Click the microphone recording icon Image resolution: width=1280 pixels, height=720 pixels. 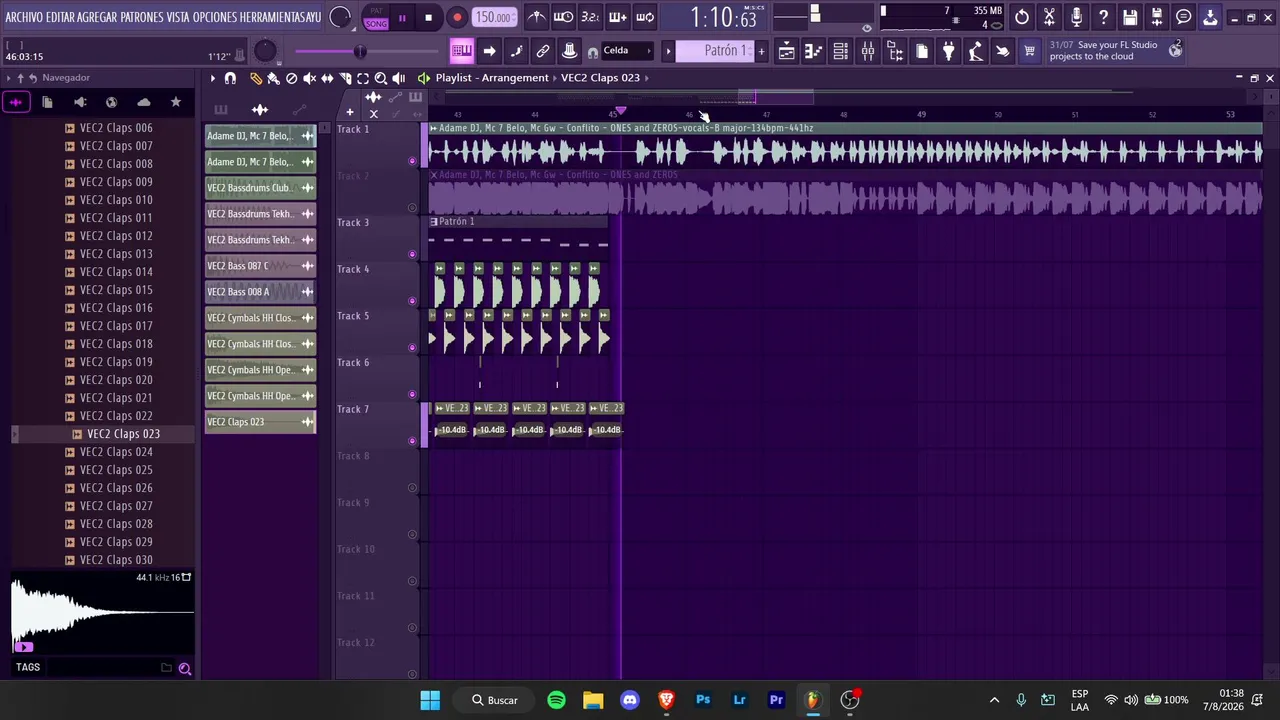(1076, 17)
